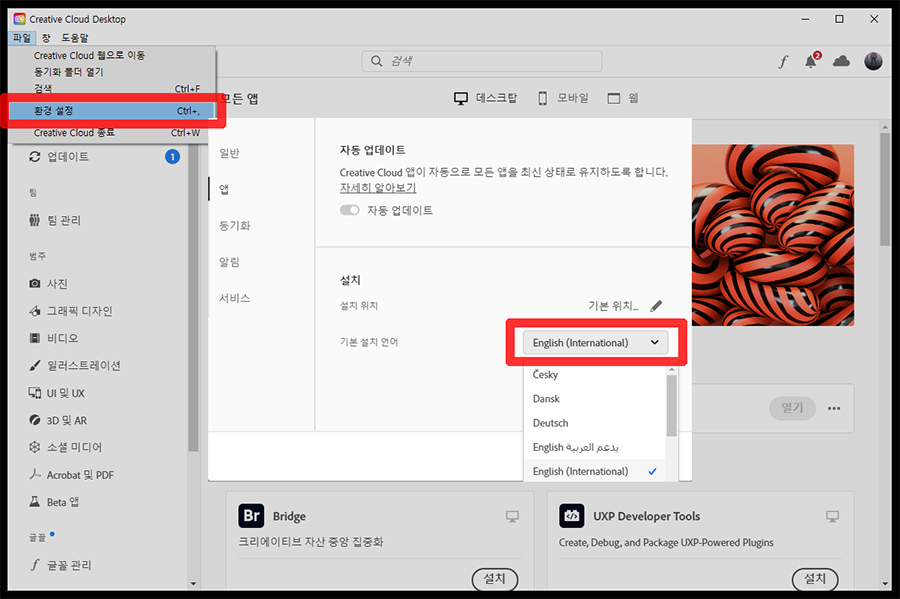The height and width of the screenshot is (599, 900).
Task: Edit install location pencil icon
Action: (x=656, y=306)
